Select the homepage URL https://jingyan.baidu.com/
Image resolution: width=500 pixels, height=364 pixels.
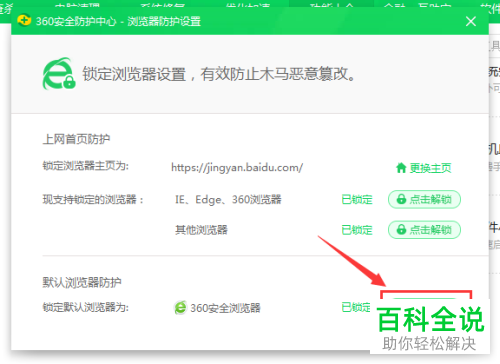click(x=237, y=167)
